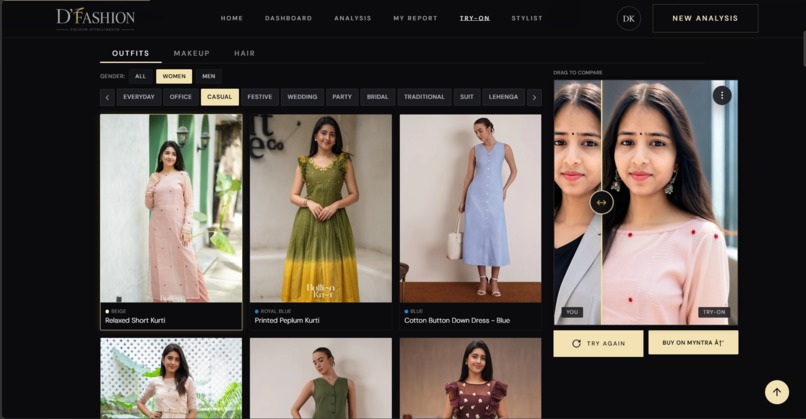Set the gender filter to Women
Image resolution: width=806 pixels, height=419 pixels.
174,76
